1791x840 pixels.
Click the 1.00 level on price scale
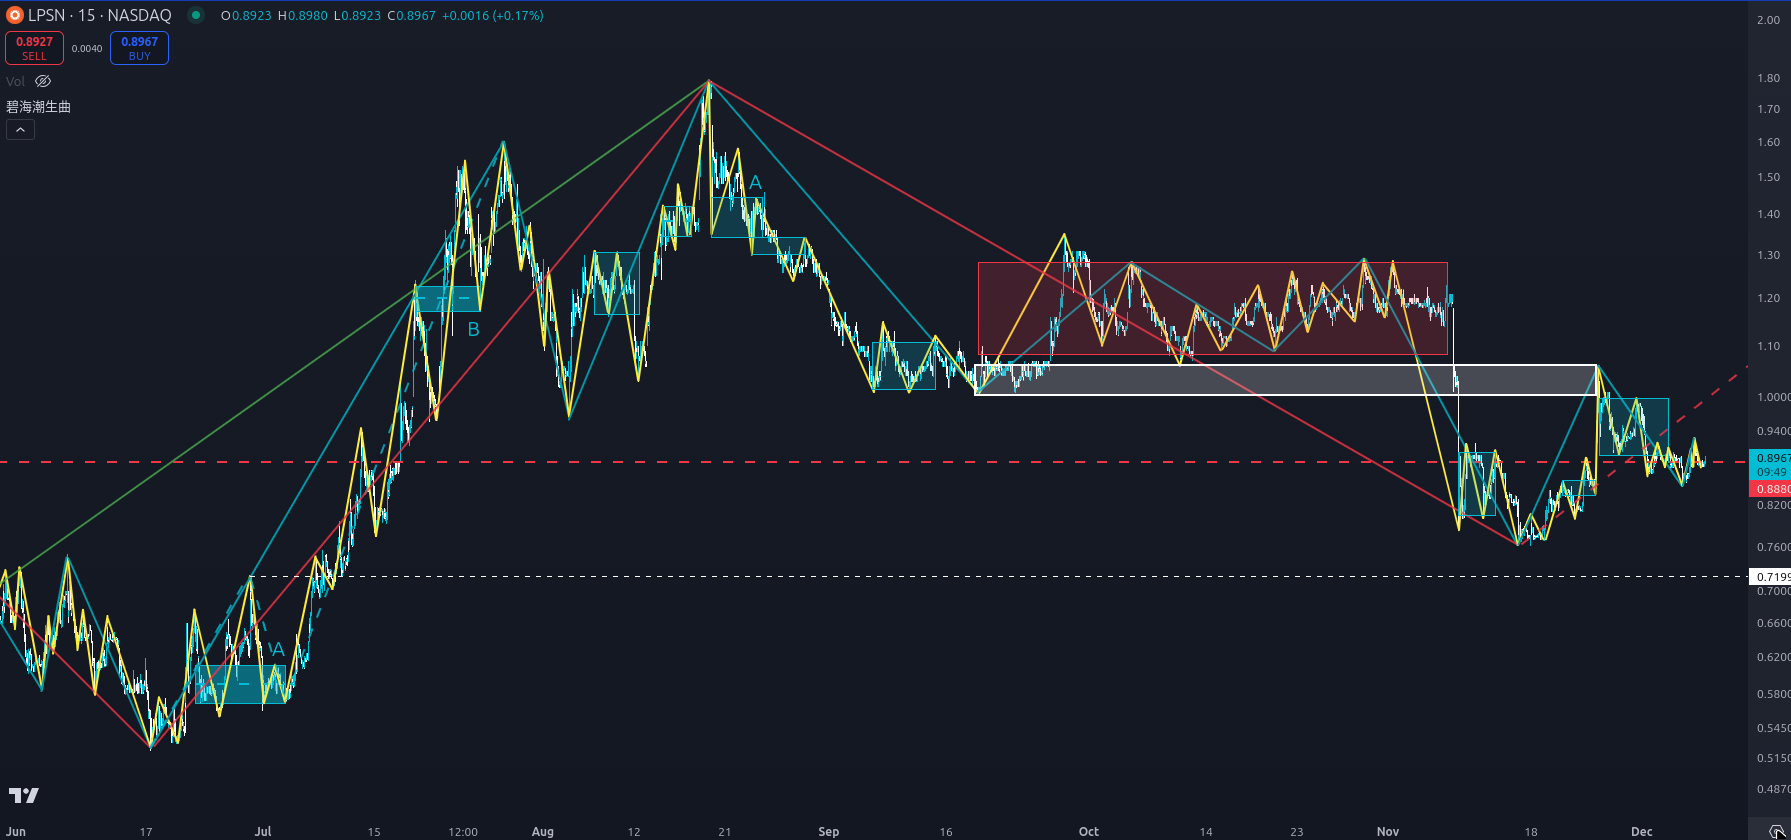tap(1771, 397)
